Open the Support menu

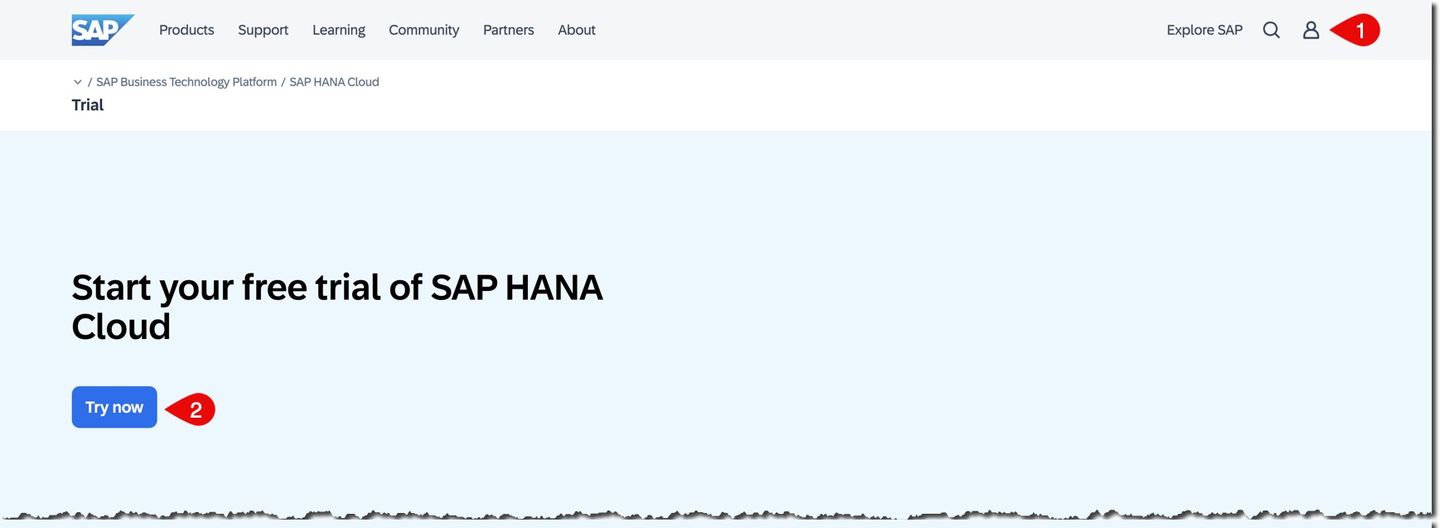click(x=263, y=30)
